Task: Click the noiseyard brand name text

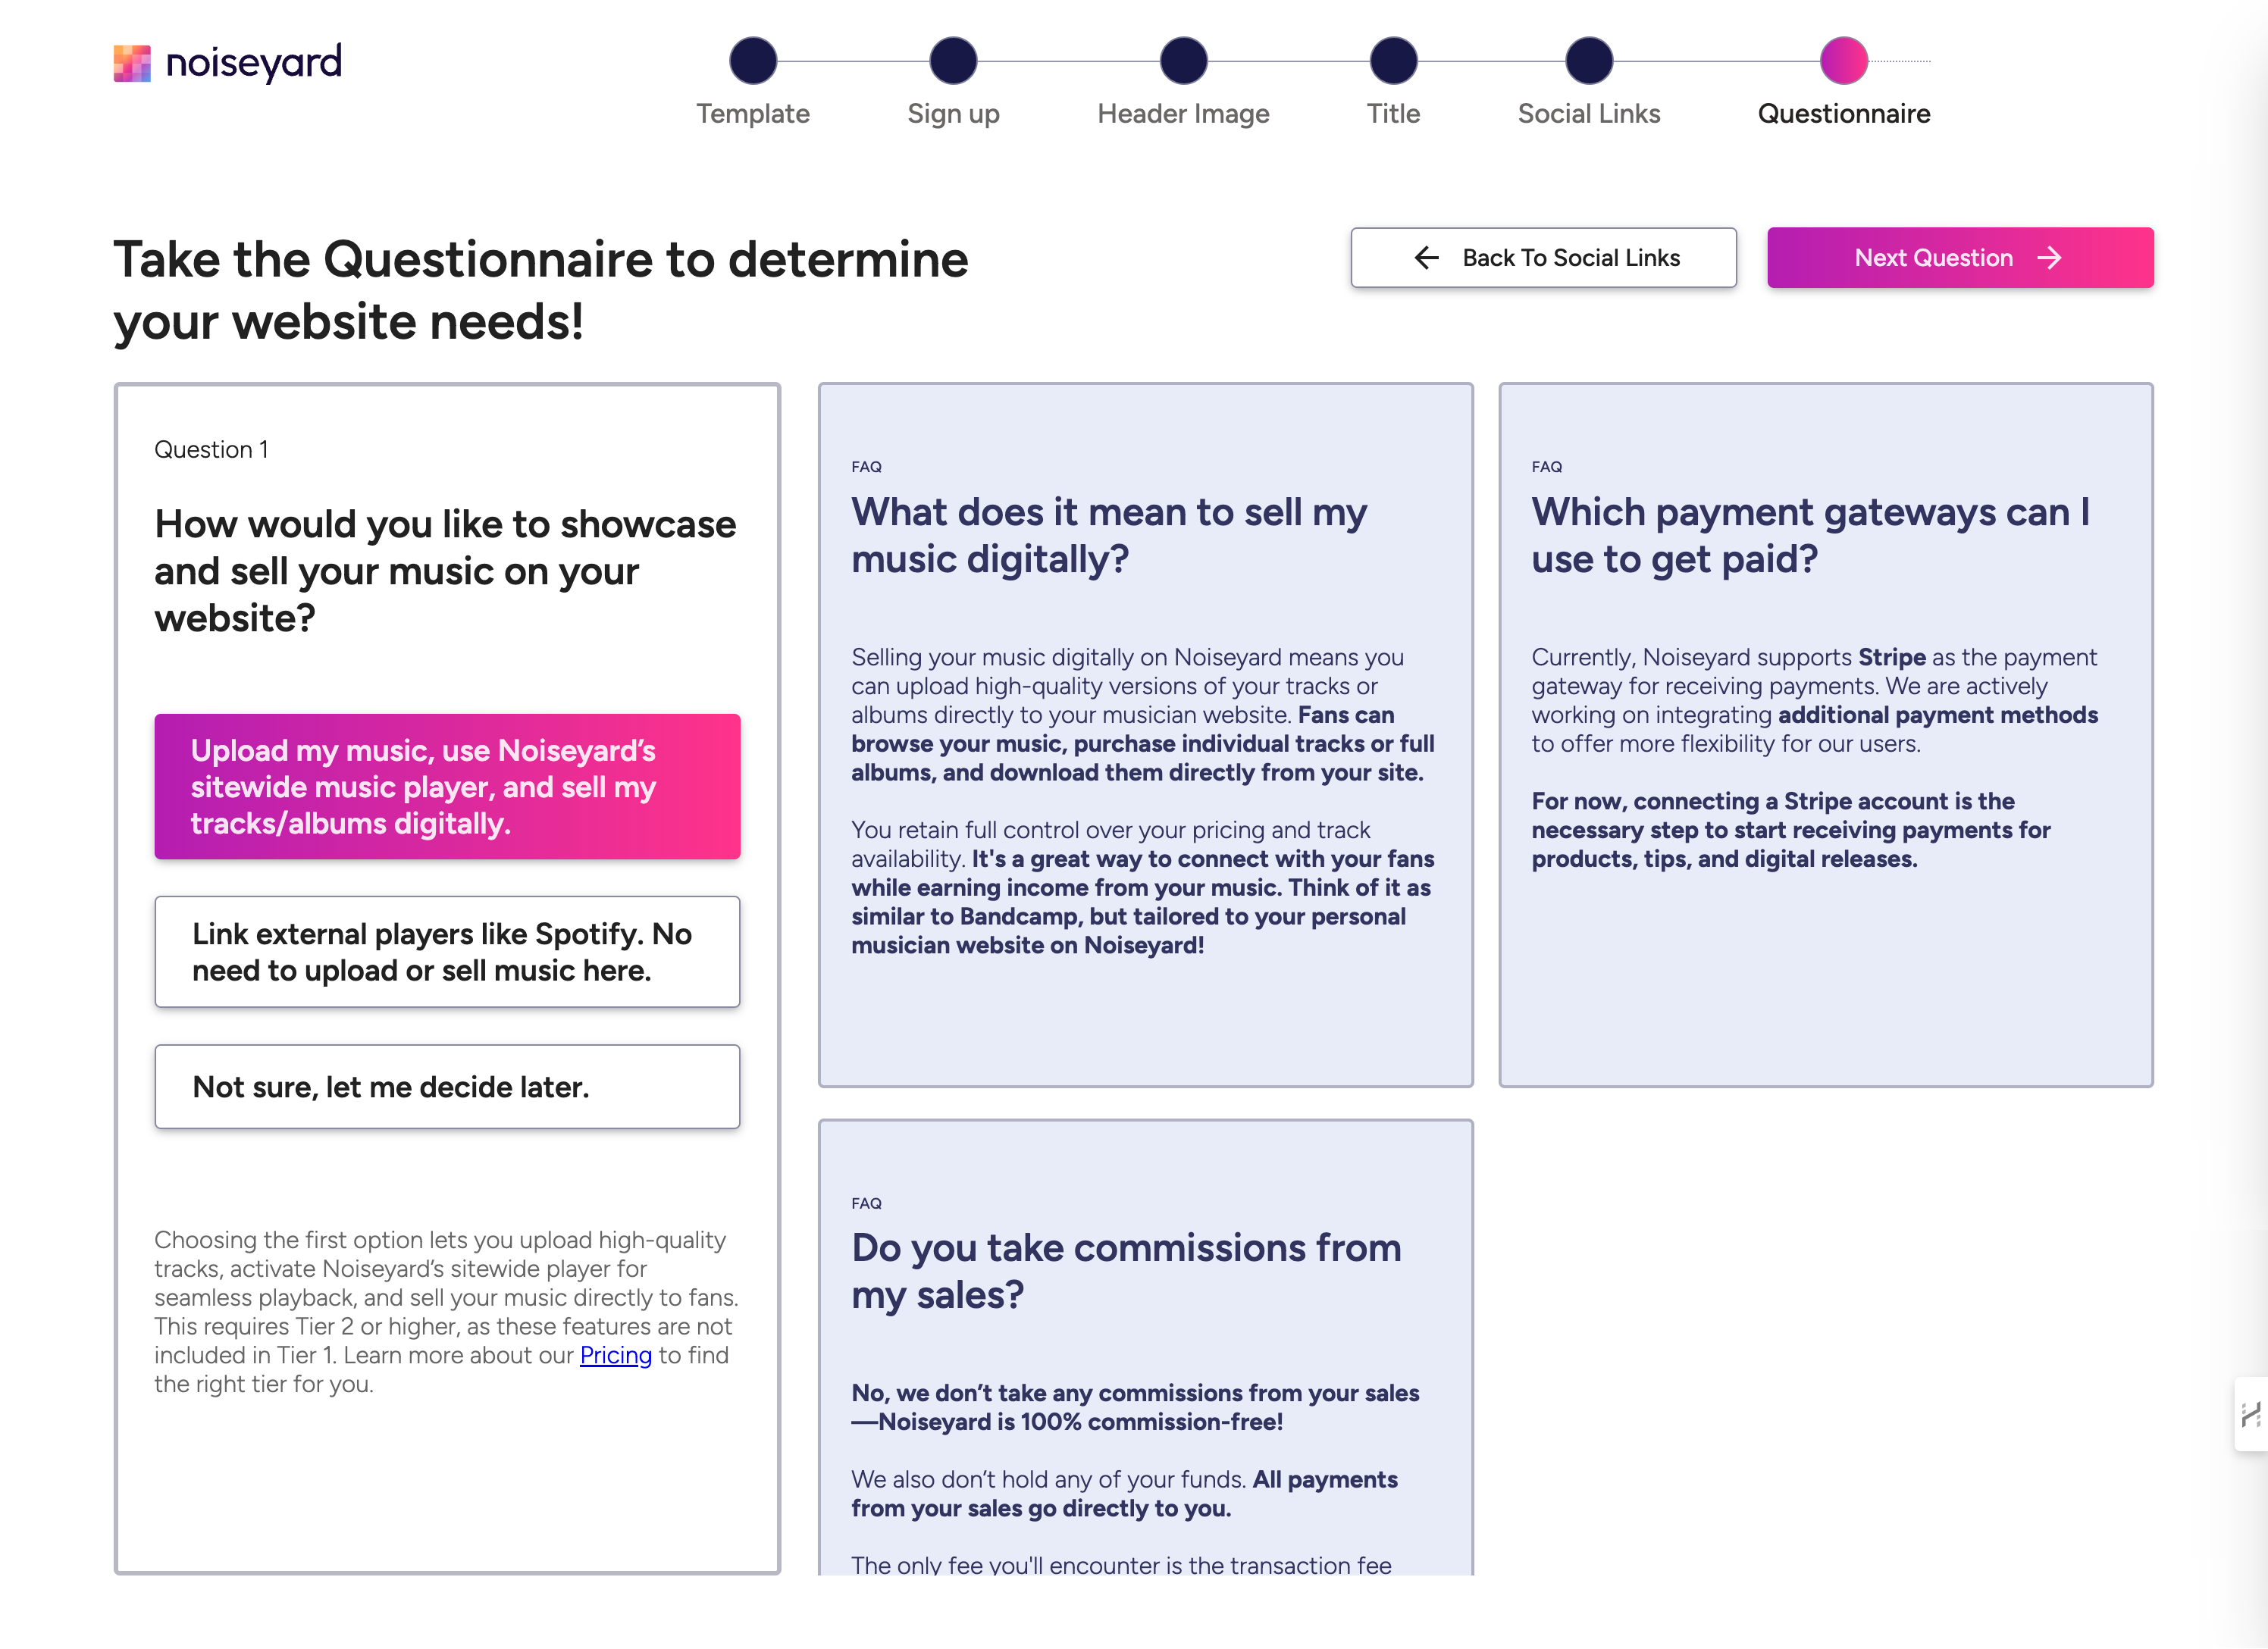Action: click(254, 63)
